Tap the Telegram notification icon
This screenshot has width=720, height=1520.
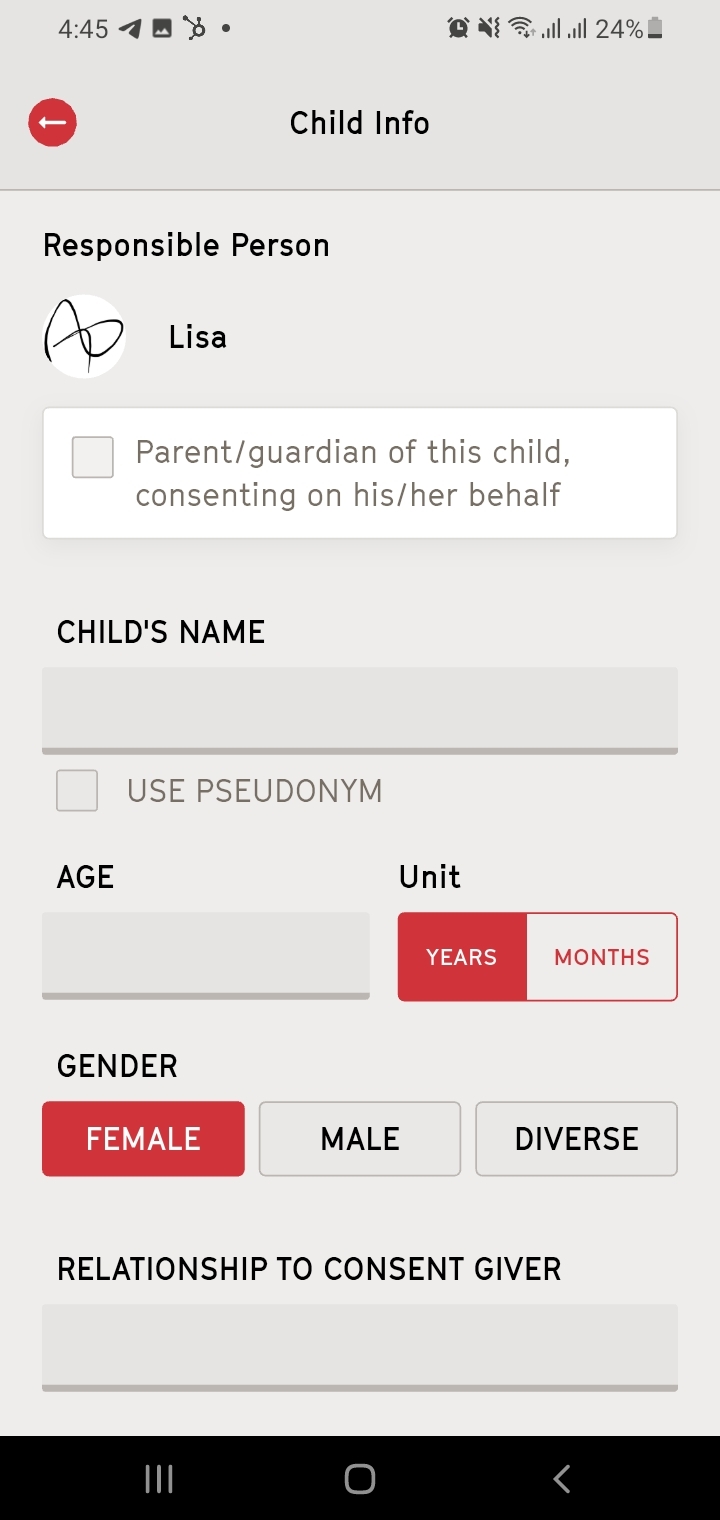pyautogui.click(x=130, y=29)
